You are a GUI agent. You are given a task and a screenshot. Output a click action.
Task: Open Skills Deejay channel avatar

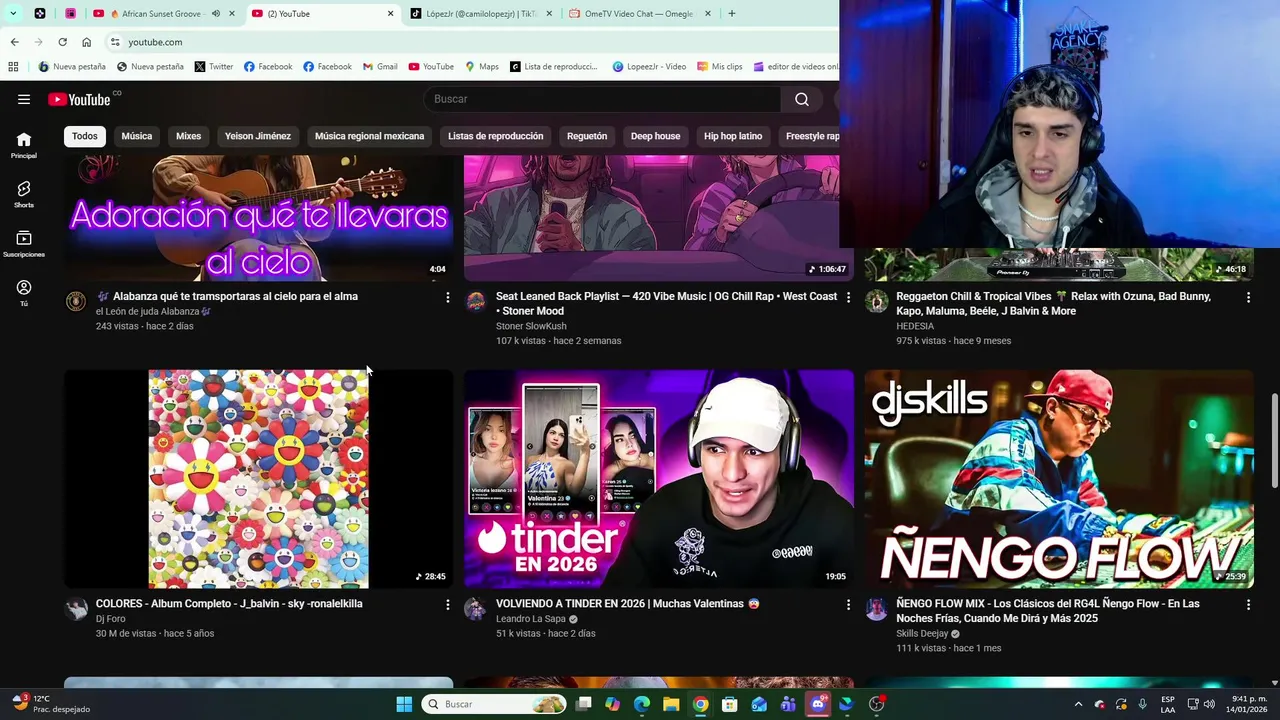tap(876, 609)
